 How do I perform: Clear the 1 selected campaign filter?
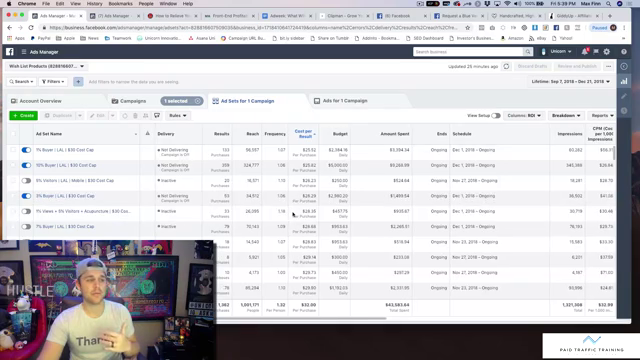point(198,101)
